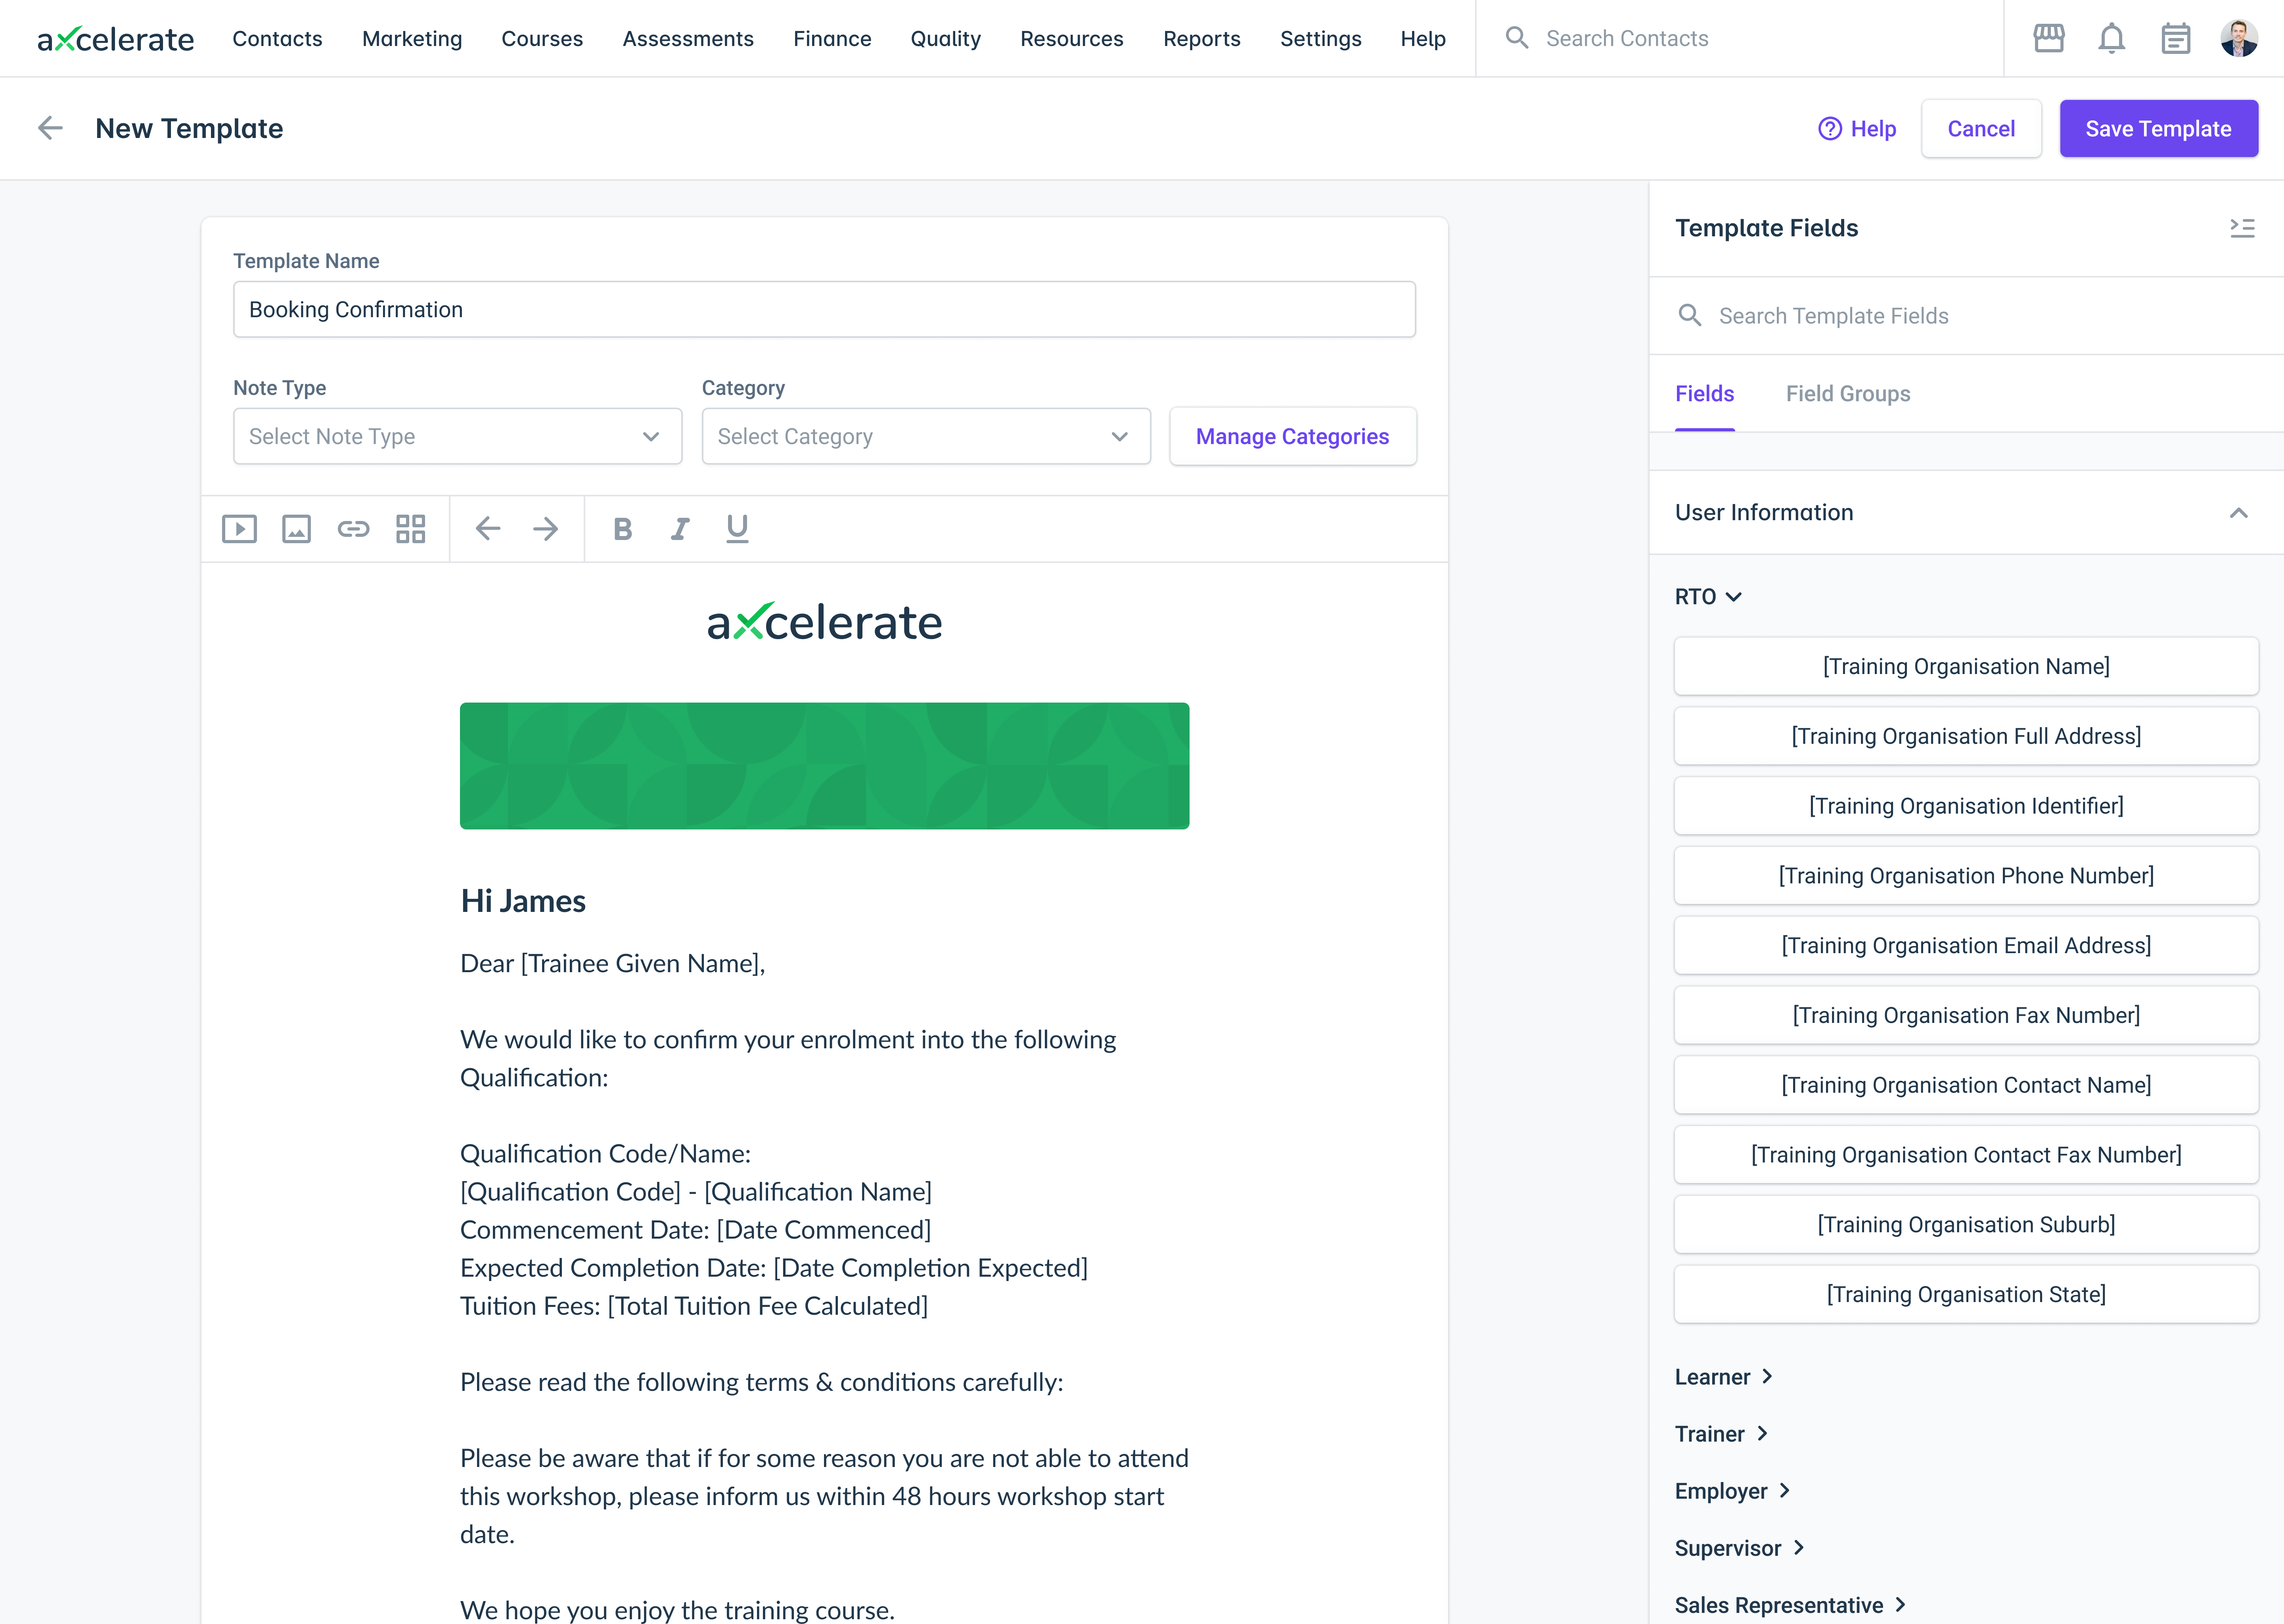
Task: Insert the Training Organisation Name field
Action: pyautogui.click(x=1965, y=666)
